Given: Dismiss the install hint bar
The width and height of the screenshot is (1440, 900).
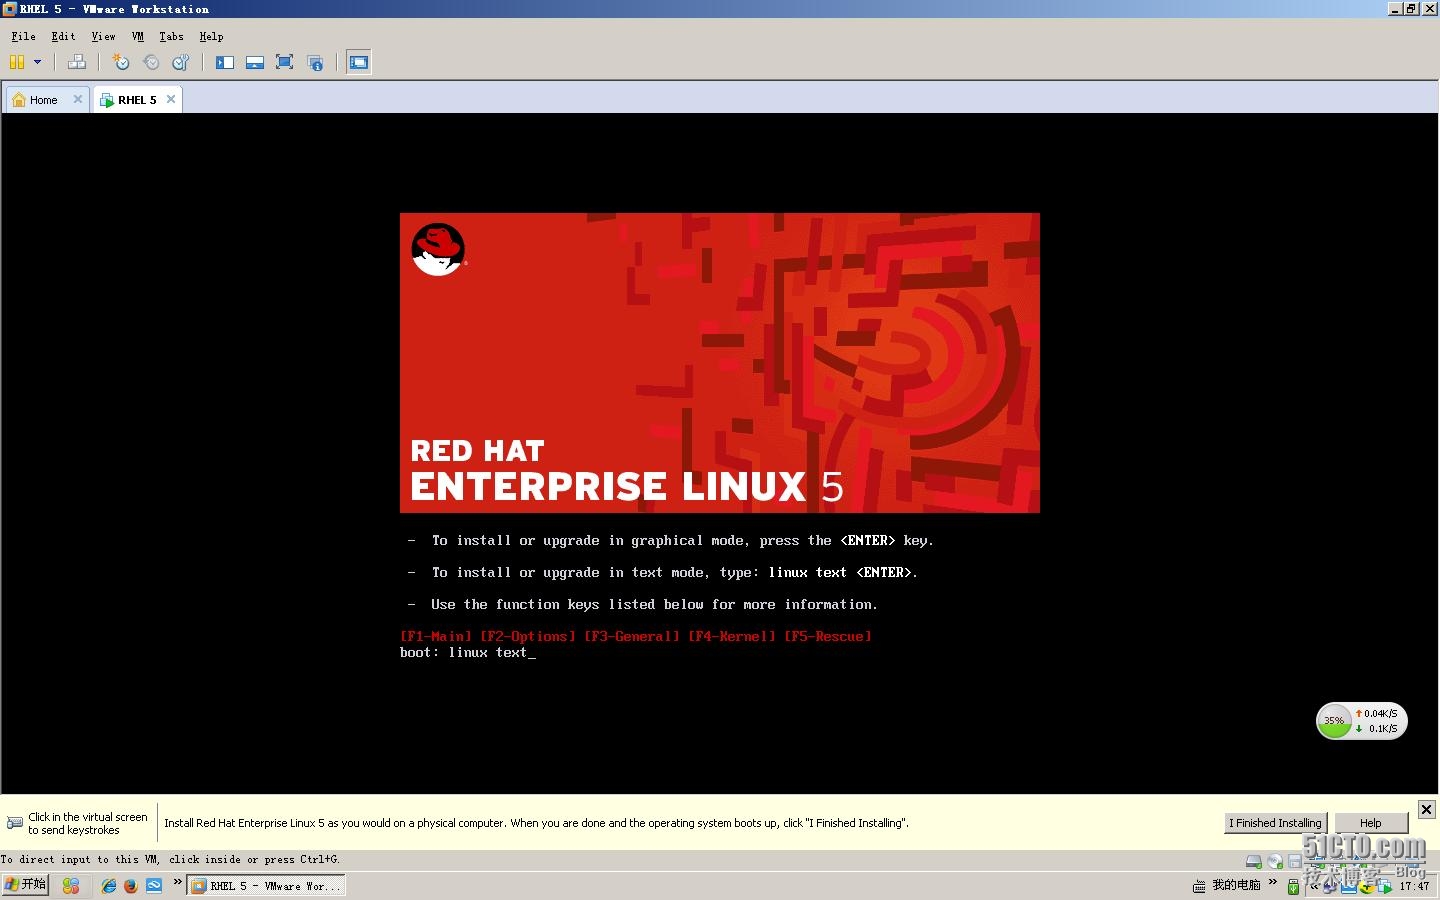Looking at the screenshot, I should point(1427,809).
